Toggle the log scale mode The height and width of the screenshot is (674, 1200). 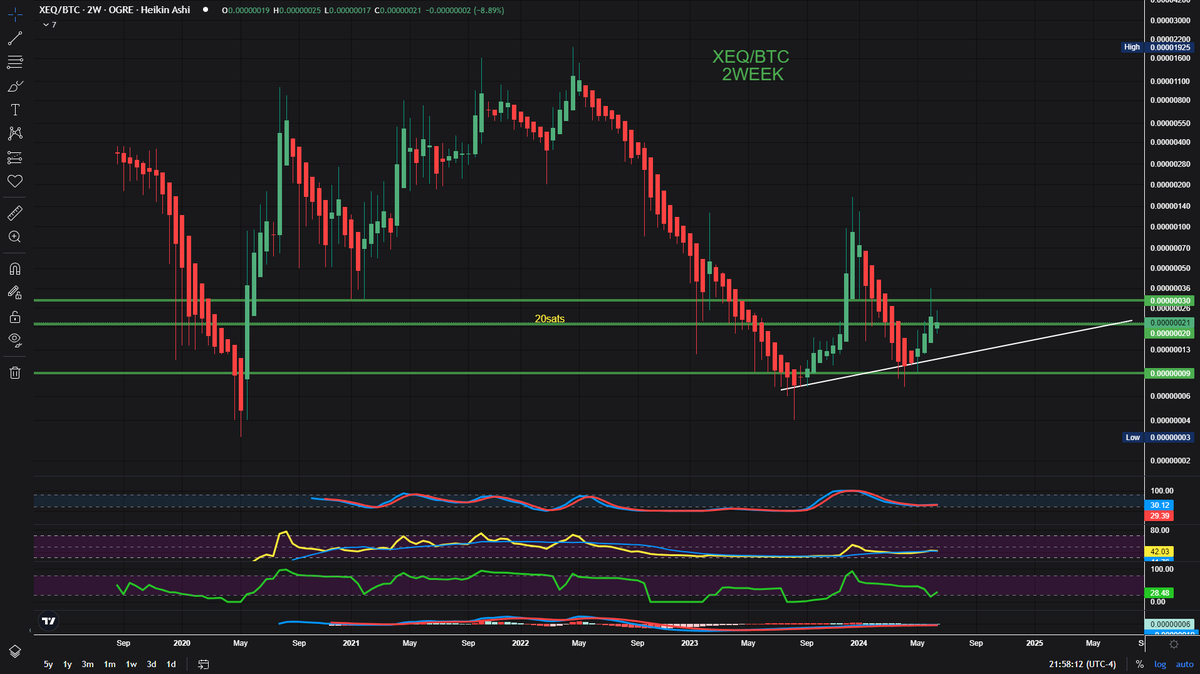click(1159, 664)
